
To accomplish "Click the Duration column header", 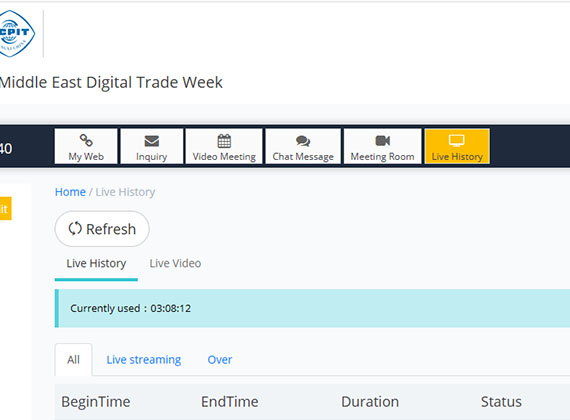I will (x=370, y=402).
